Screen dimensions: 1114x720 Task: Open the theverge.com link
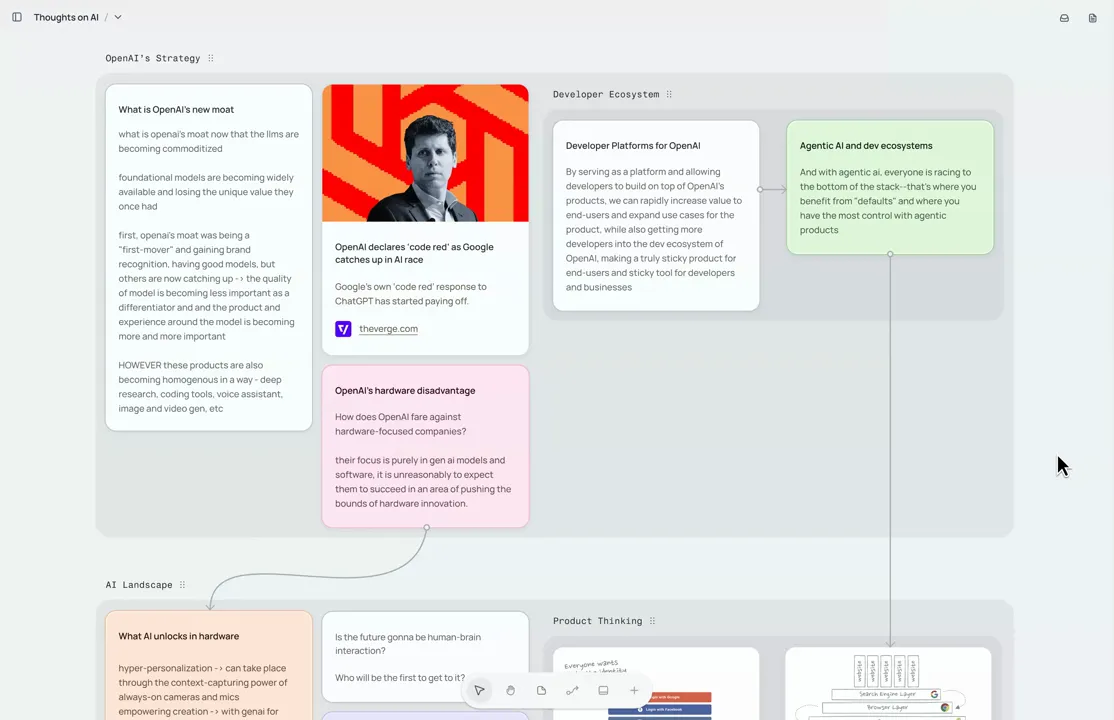click(x=388, y=328)
